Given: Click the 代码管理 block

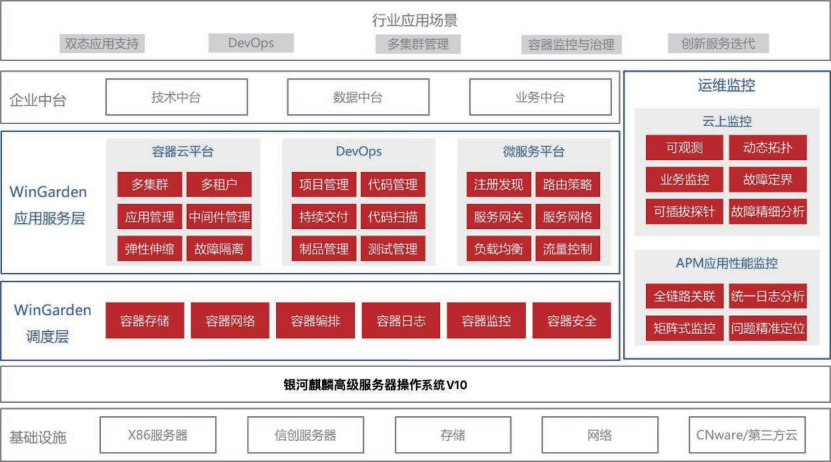Looking at the screenshot, I should point(393,184).
